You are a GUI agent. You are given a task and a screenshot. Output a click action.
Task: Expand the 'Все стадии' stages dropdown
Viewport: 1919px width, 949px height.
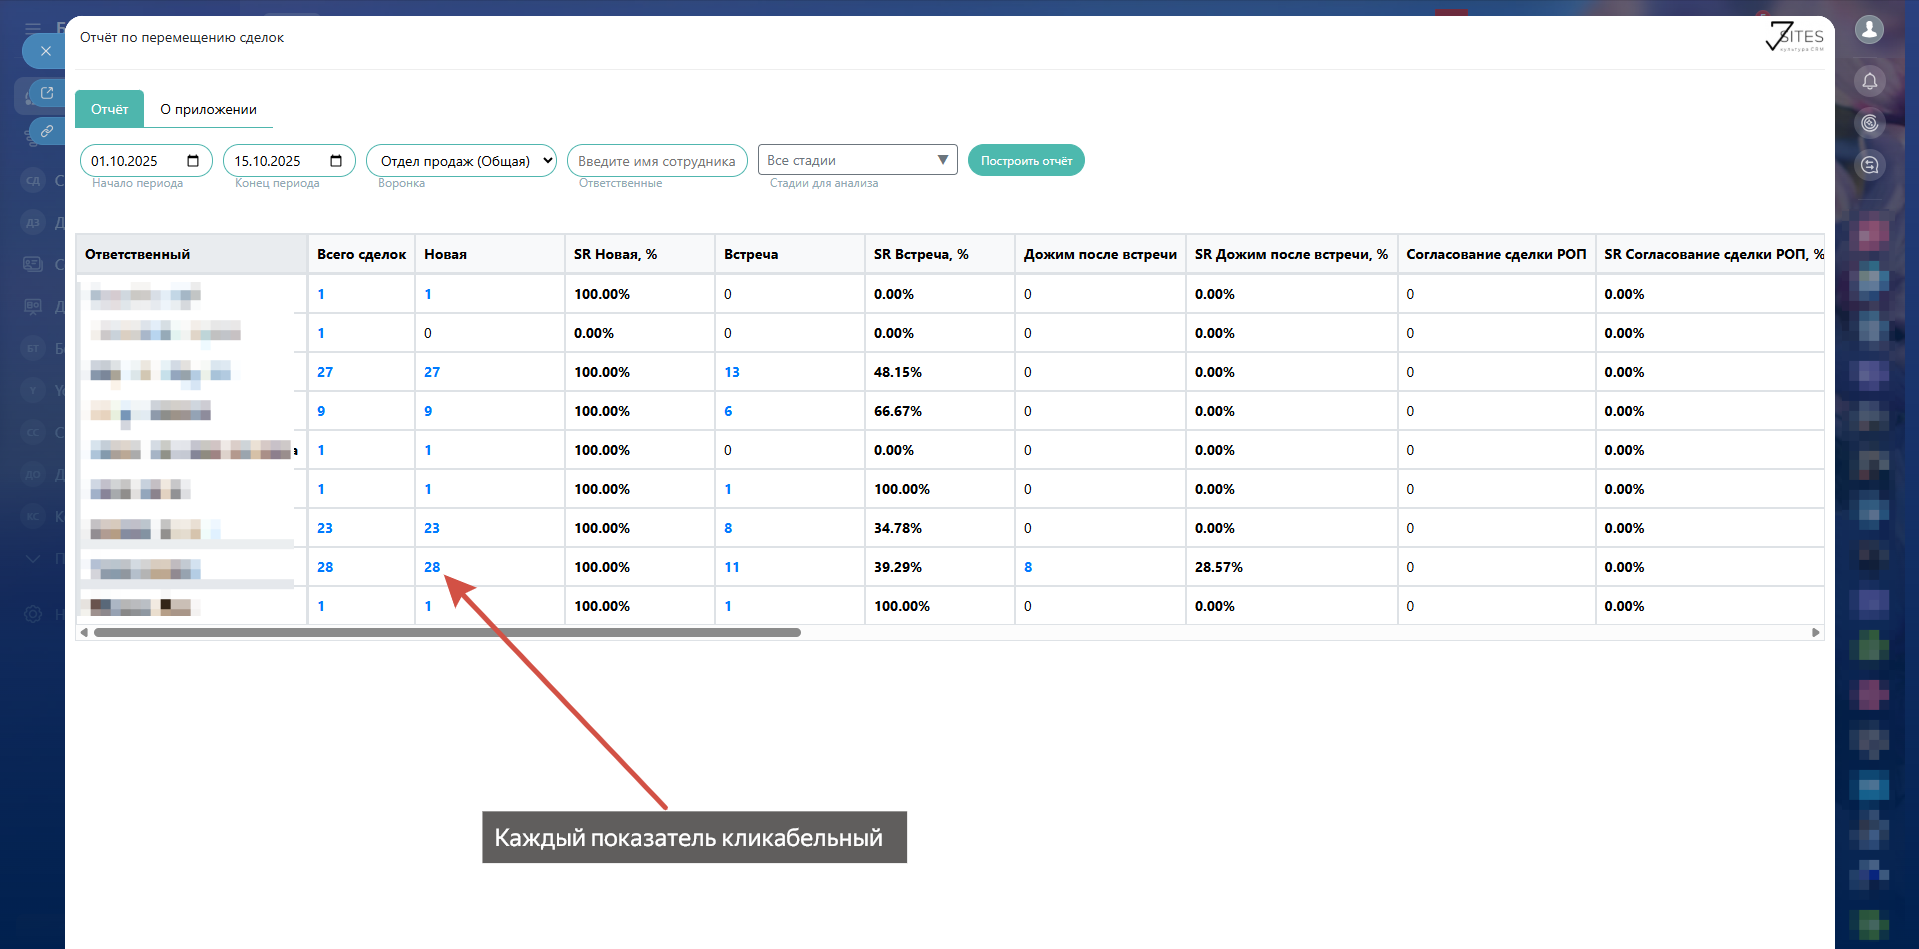tap(857, 160)
